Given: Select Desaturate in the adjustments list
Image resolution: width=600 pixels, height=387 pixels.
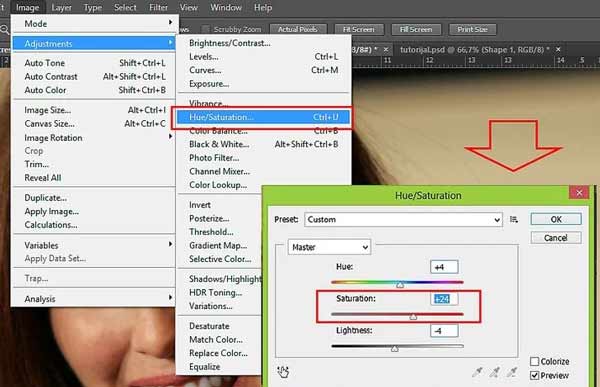Looking at the screenshot, I should pyautogui.click(x=209, y=326).
